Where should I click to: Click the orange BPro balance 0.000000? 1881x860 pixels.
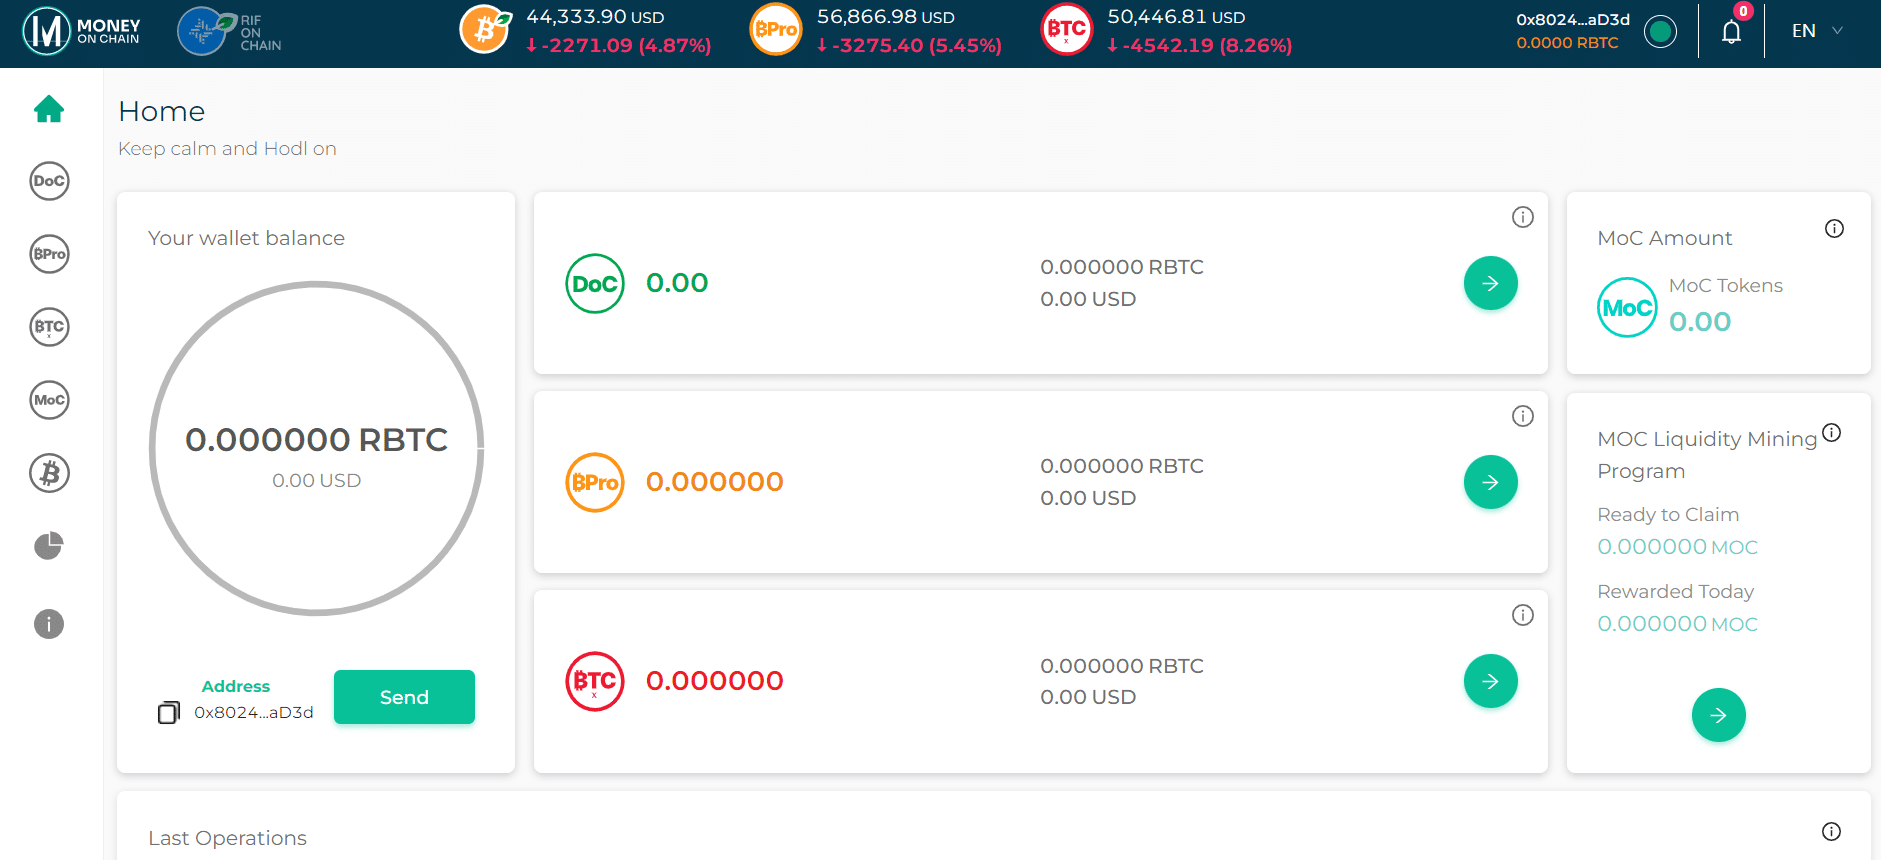click(714, 482)
